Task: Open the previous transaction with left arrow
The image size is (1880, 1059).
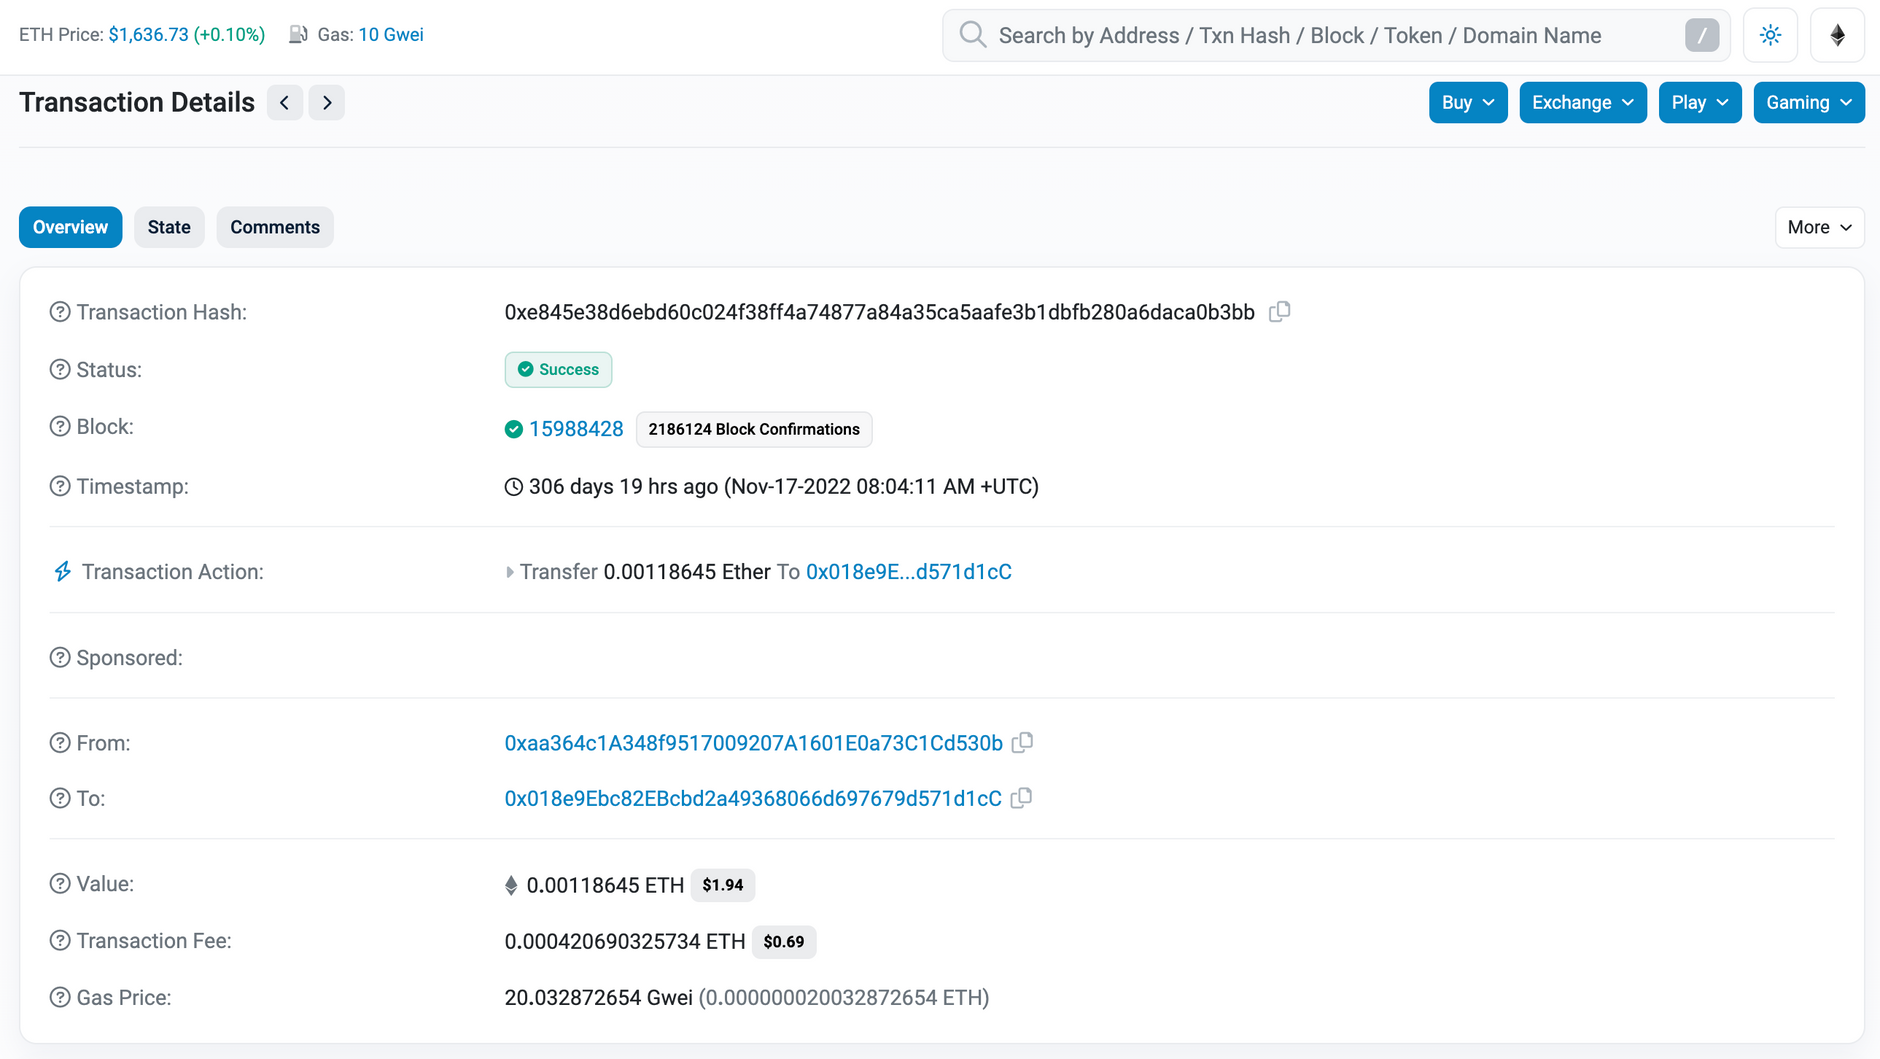Action: click(x=285, y=102)
